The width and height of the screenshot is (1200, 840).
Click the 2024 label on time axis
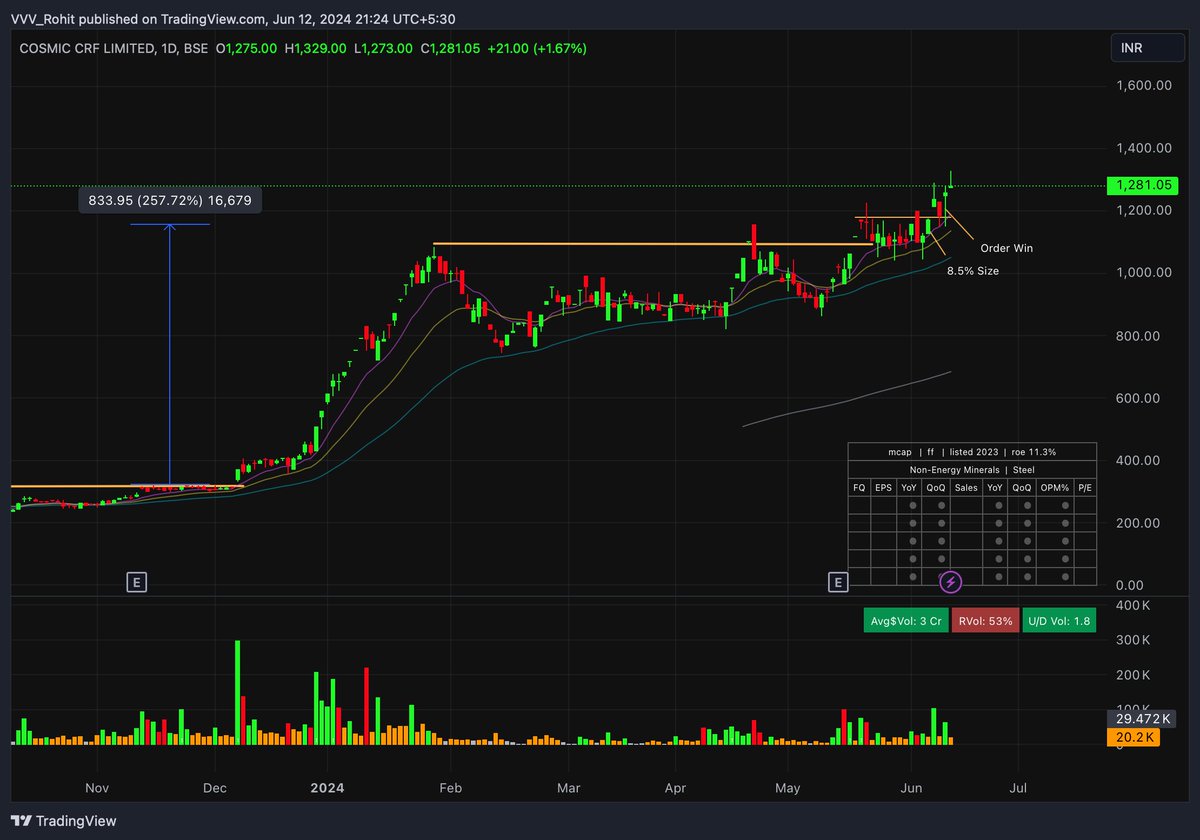[x=327, y=788]
